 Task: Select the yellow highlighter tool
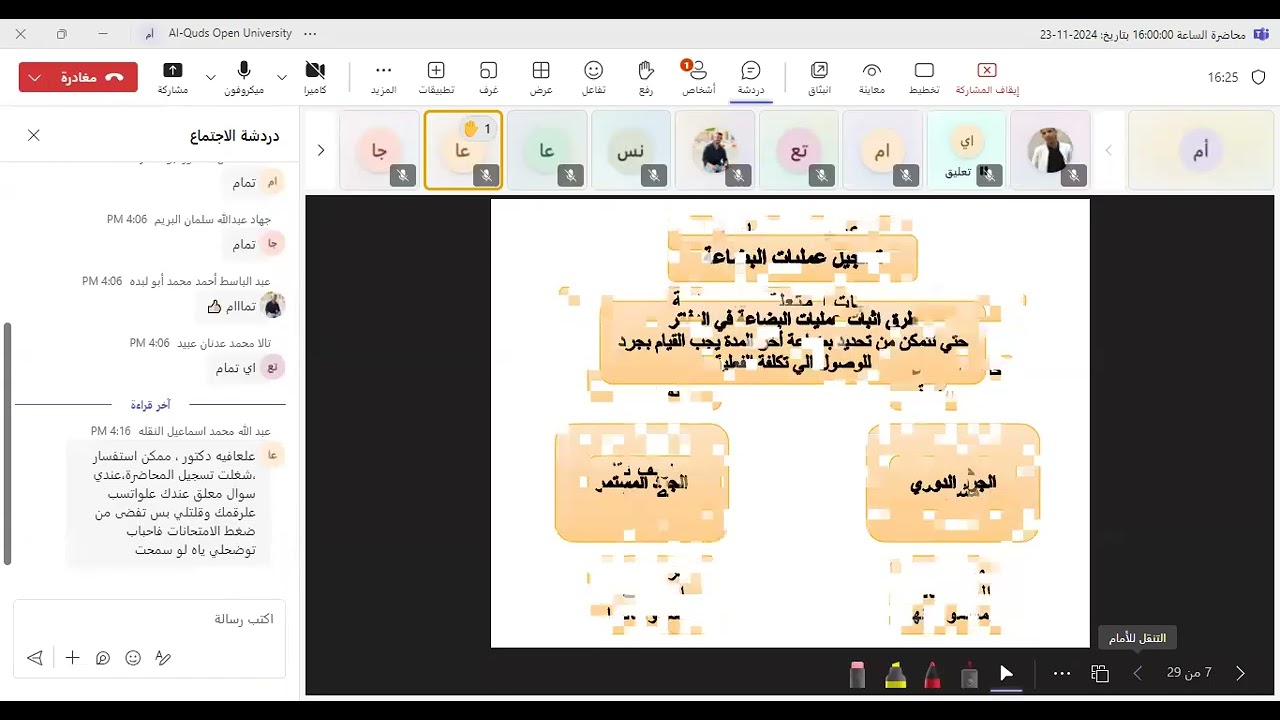[x=896, y=675]
